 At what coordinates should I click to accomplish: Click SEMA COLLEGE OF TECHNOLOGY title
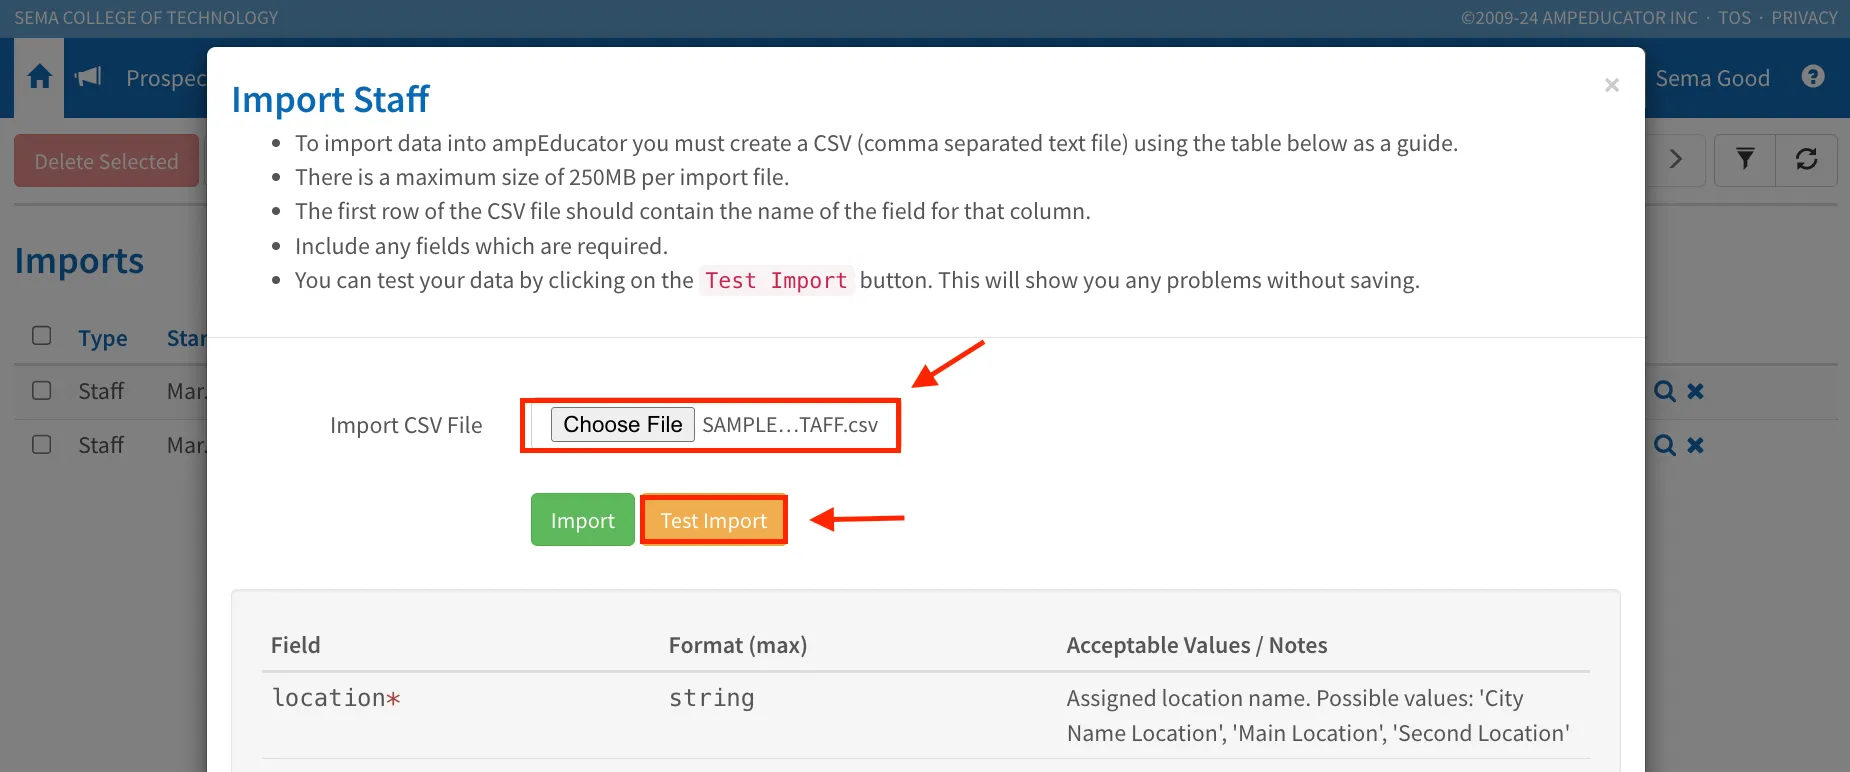pos(146,18)
